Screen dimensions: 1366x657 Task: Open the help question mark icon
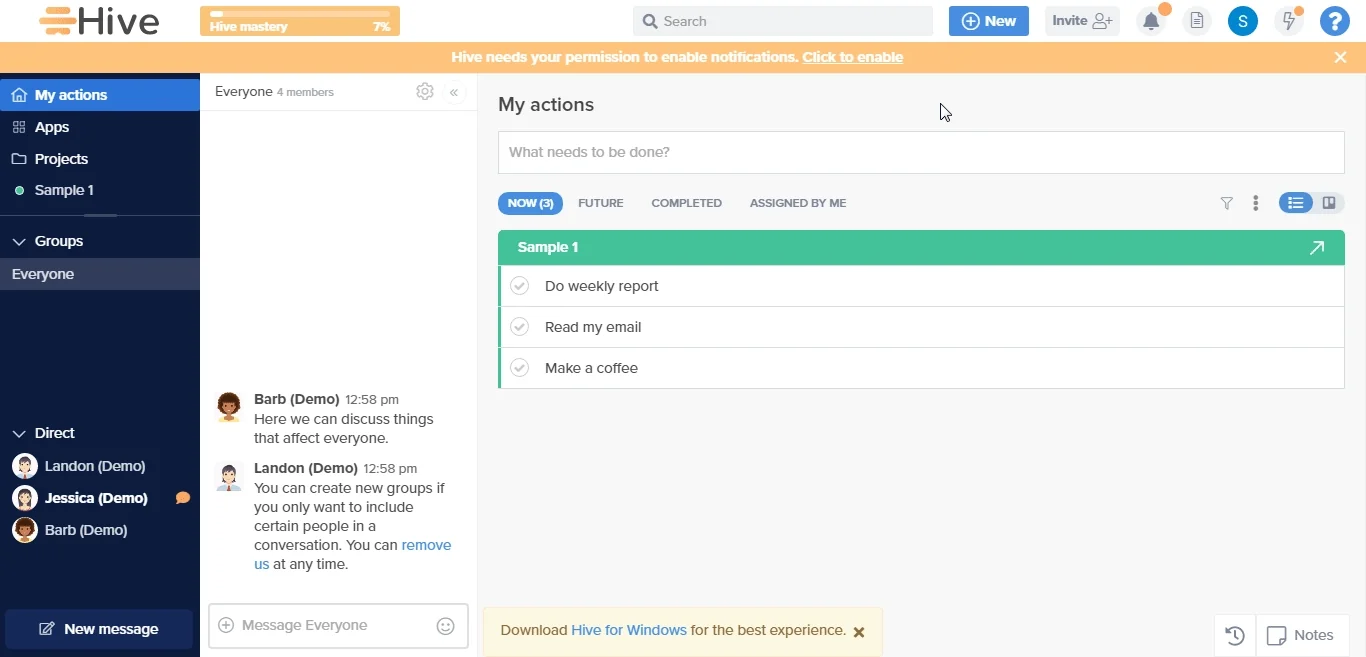coord(1335,21)
